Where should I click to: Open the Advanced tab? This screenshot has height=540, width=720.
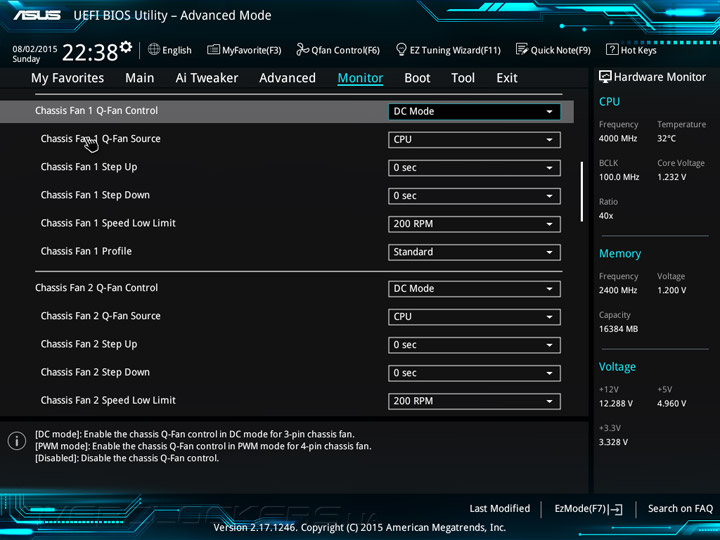(287, 78)
